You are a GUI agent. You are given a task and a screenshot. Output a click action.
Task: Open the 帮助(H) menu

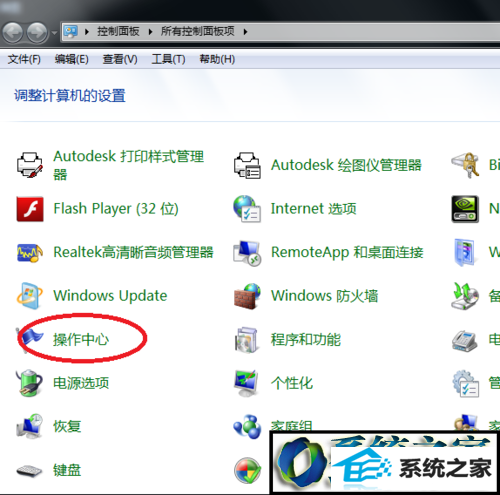point(217,59)
